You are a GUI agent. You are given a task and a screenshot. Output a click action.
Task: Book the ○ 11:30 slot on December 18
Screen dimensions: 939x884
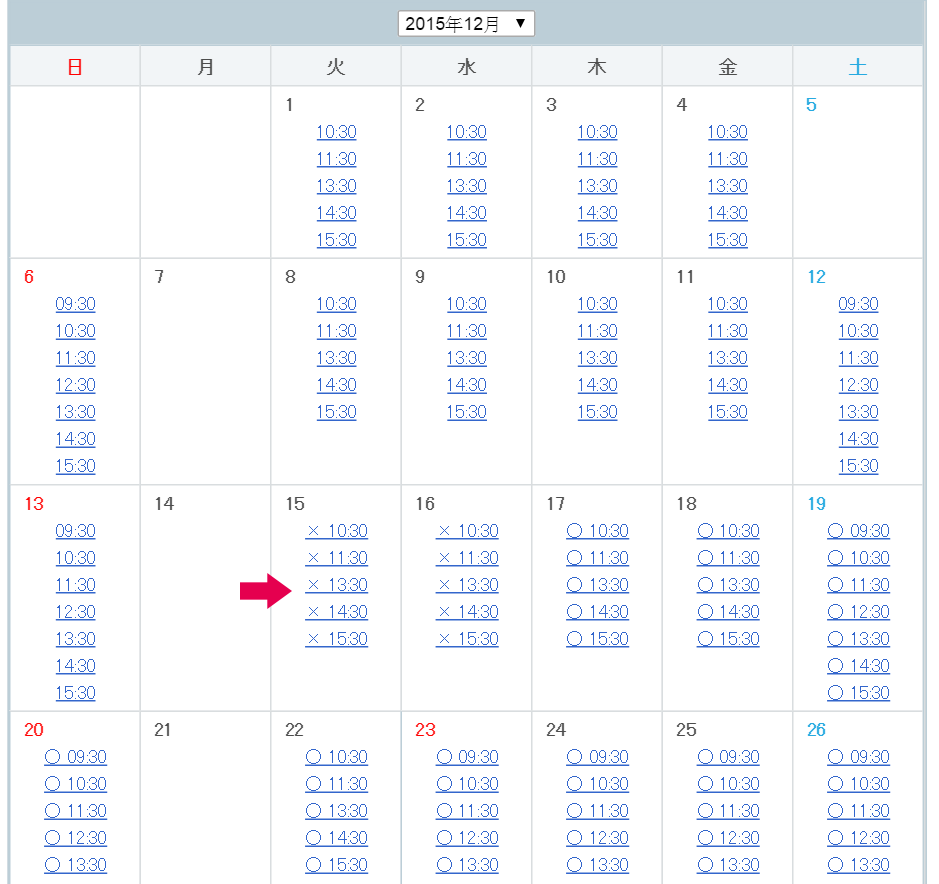(728, 558)
